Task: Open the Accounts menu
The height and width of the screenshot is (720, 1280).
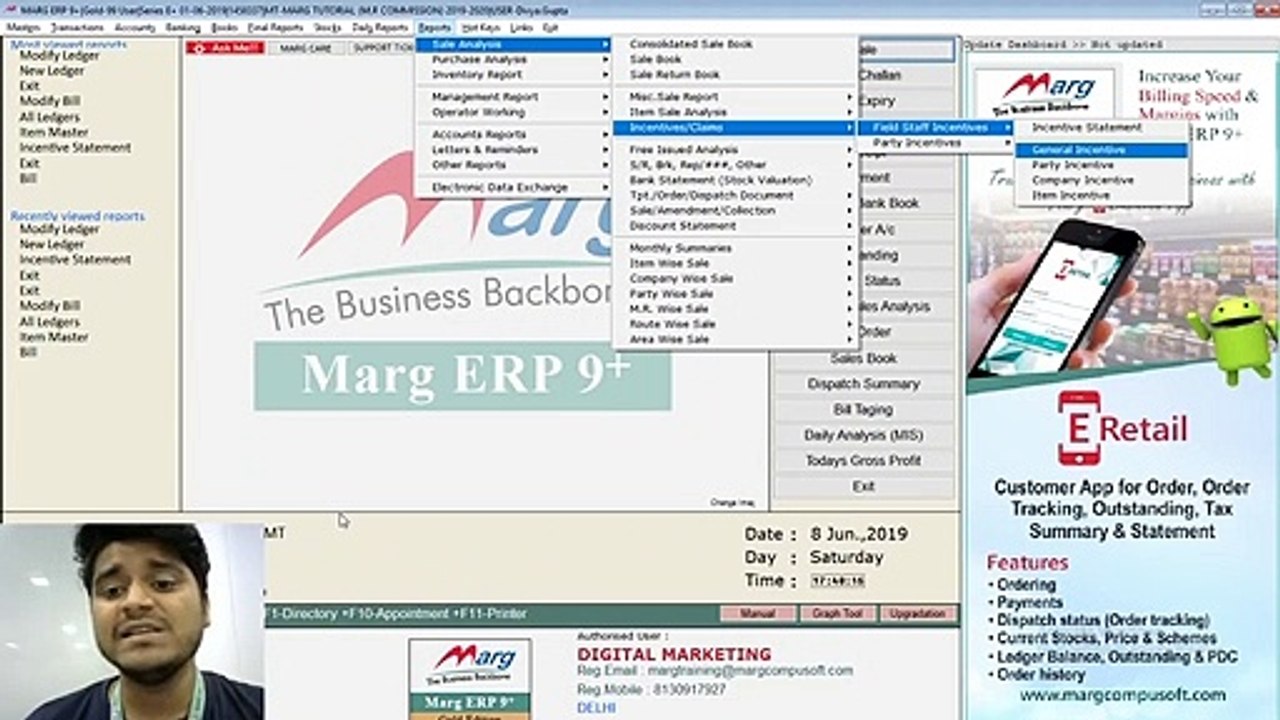Action: 134,28
